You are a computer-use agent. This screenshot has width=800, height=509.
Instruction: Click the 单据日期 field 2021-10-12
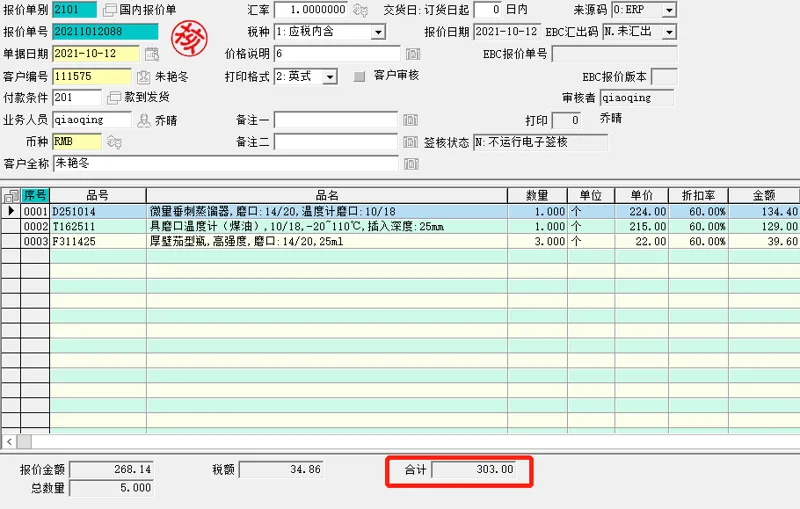pyautogui.click(x=96, y=54)
